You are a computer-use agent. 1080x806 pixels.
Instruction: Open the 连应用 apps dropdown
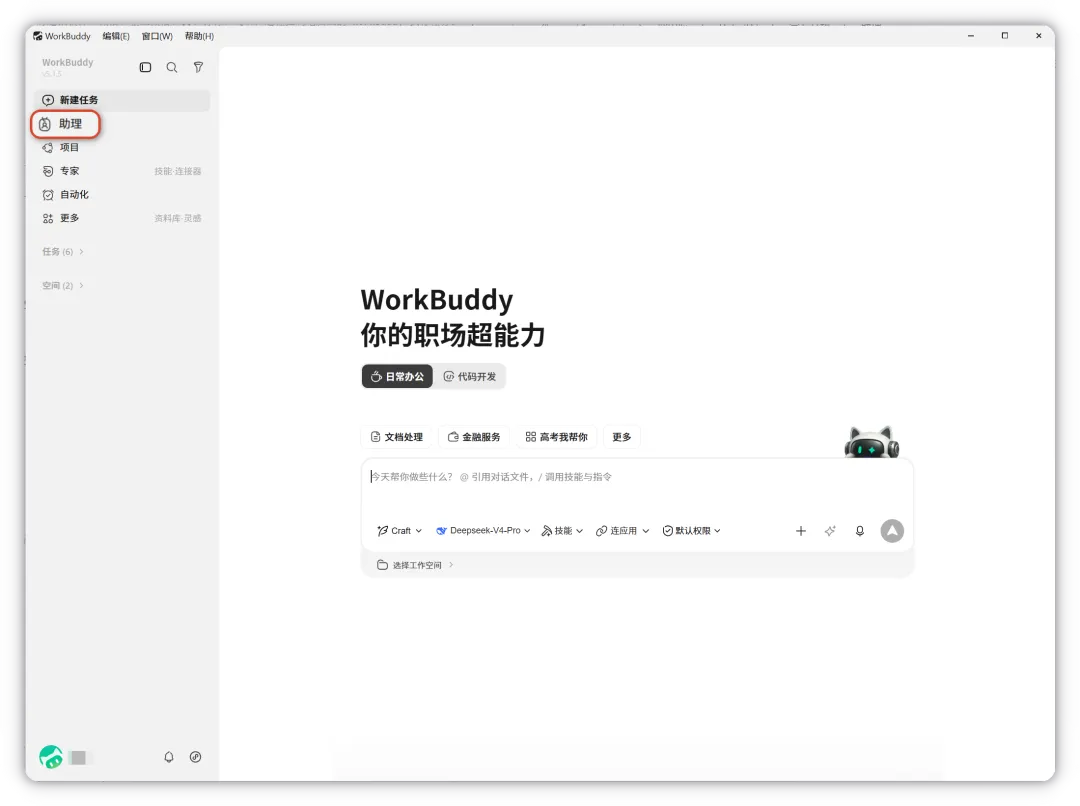point(623,531)
